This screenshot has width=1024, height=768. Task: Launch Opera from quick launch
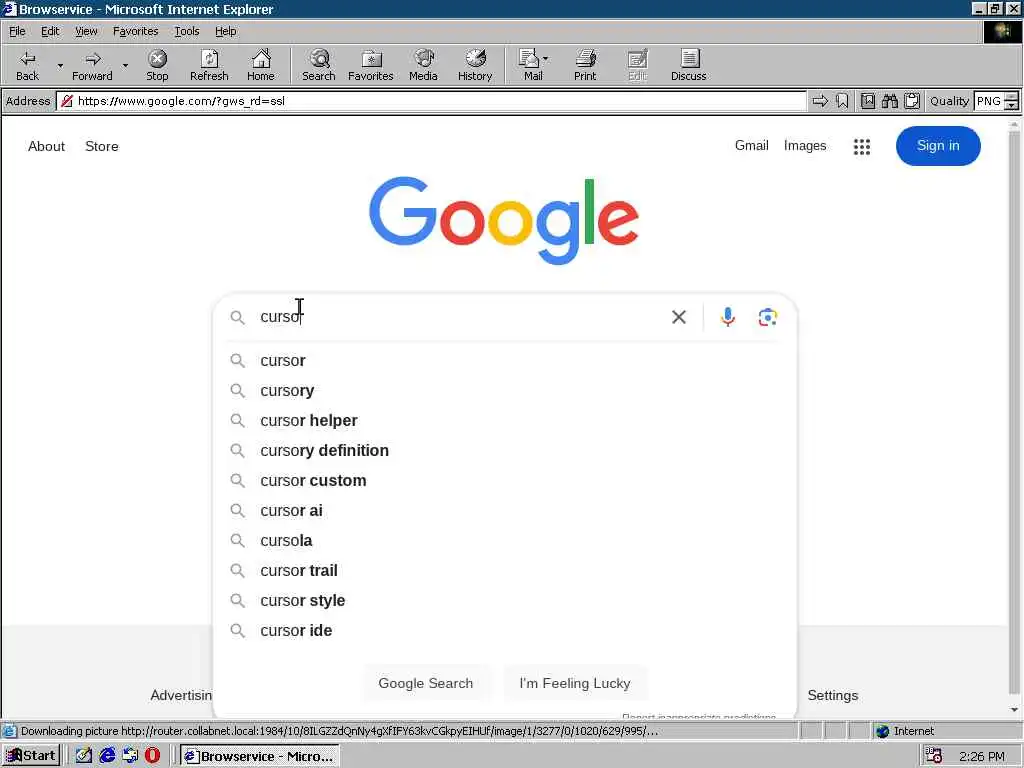(x=152, y=756)
